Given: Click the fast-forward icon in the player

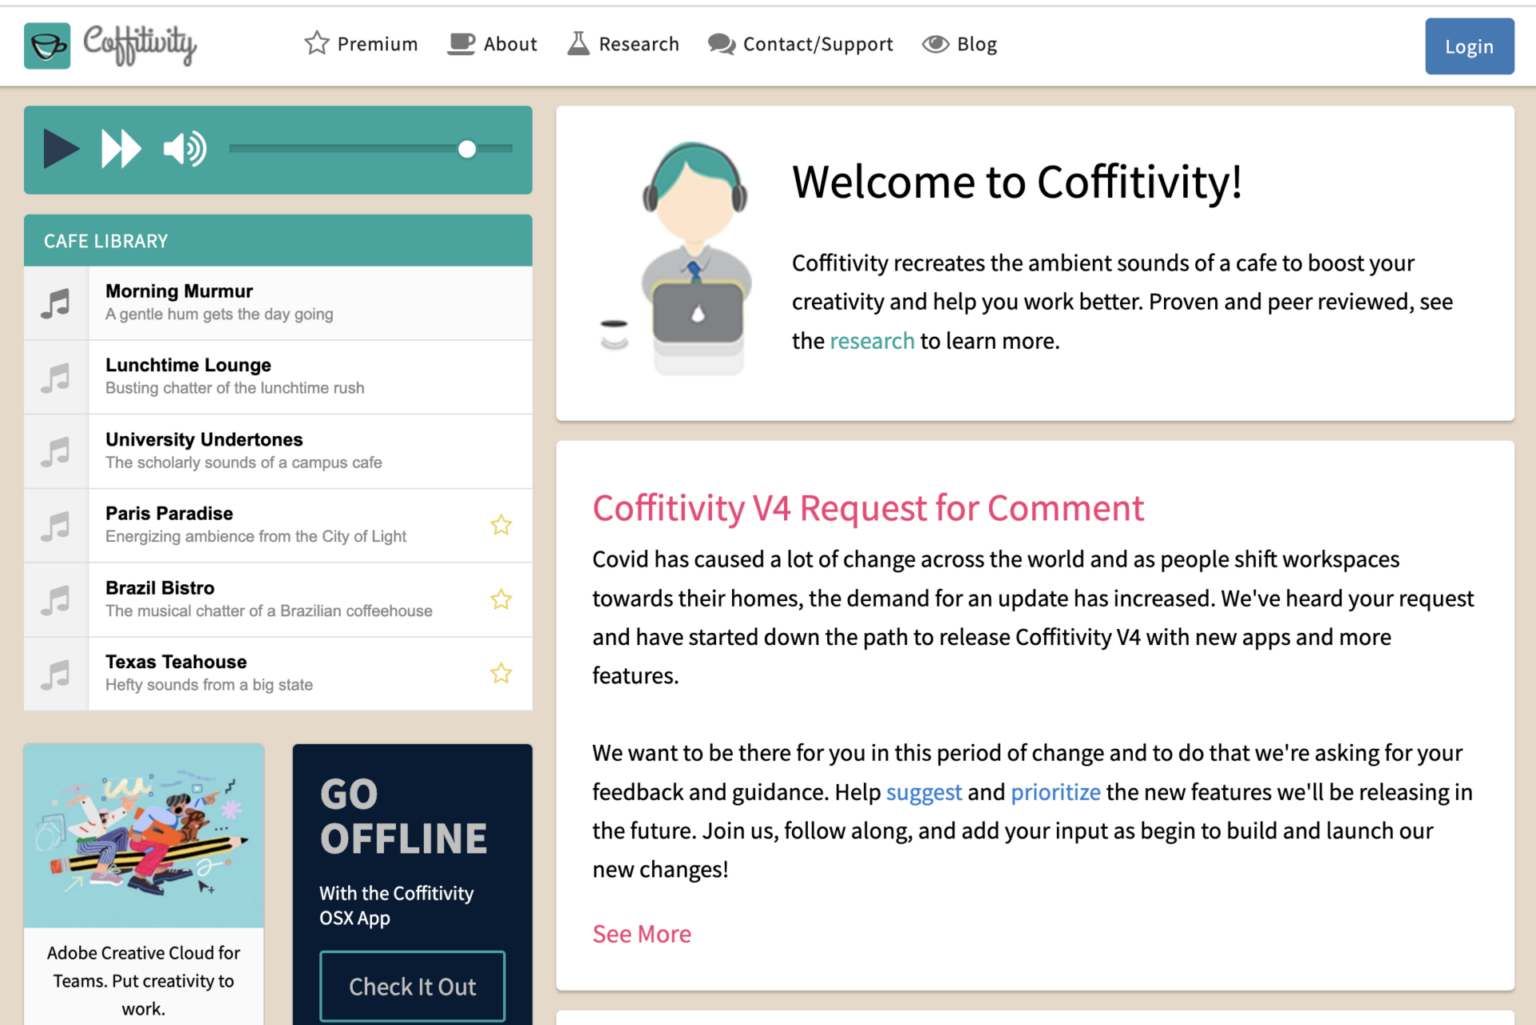Looking at the screenshot, I should (121, 149).
